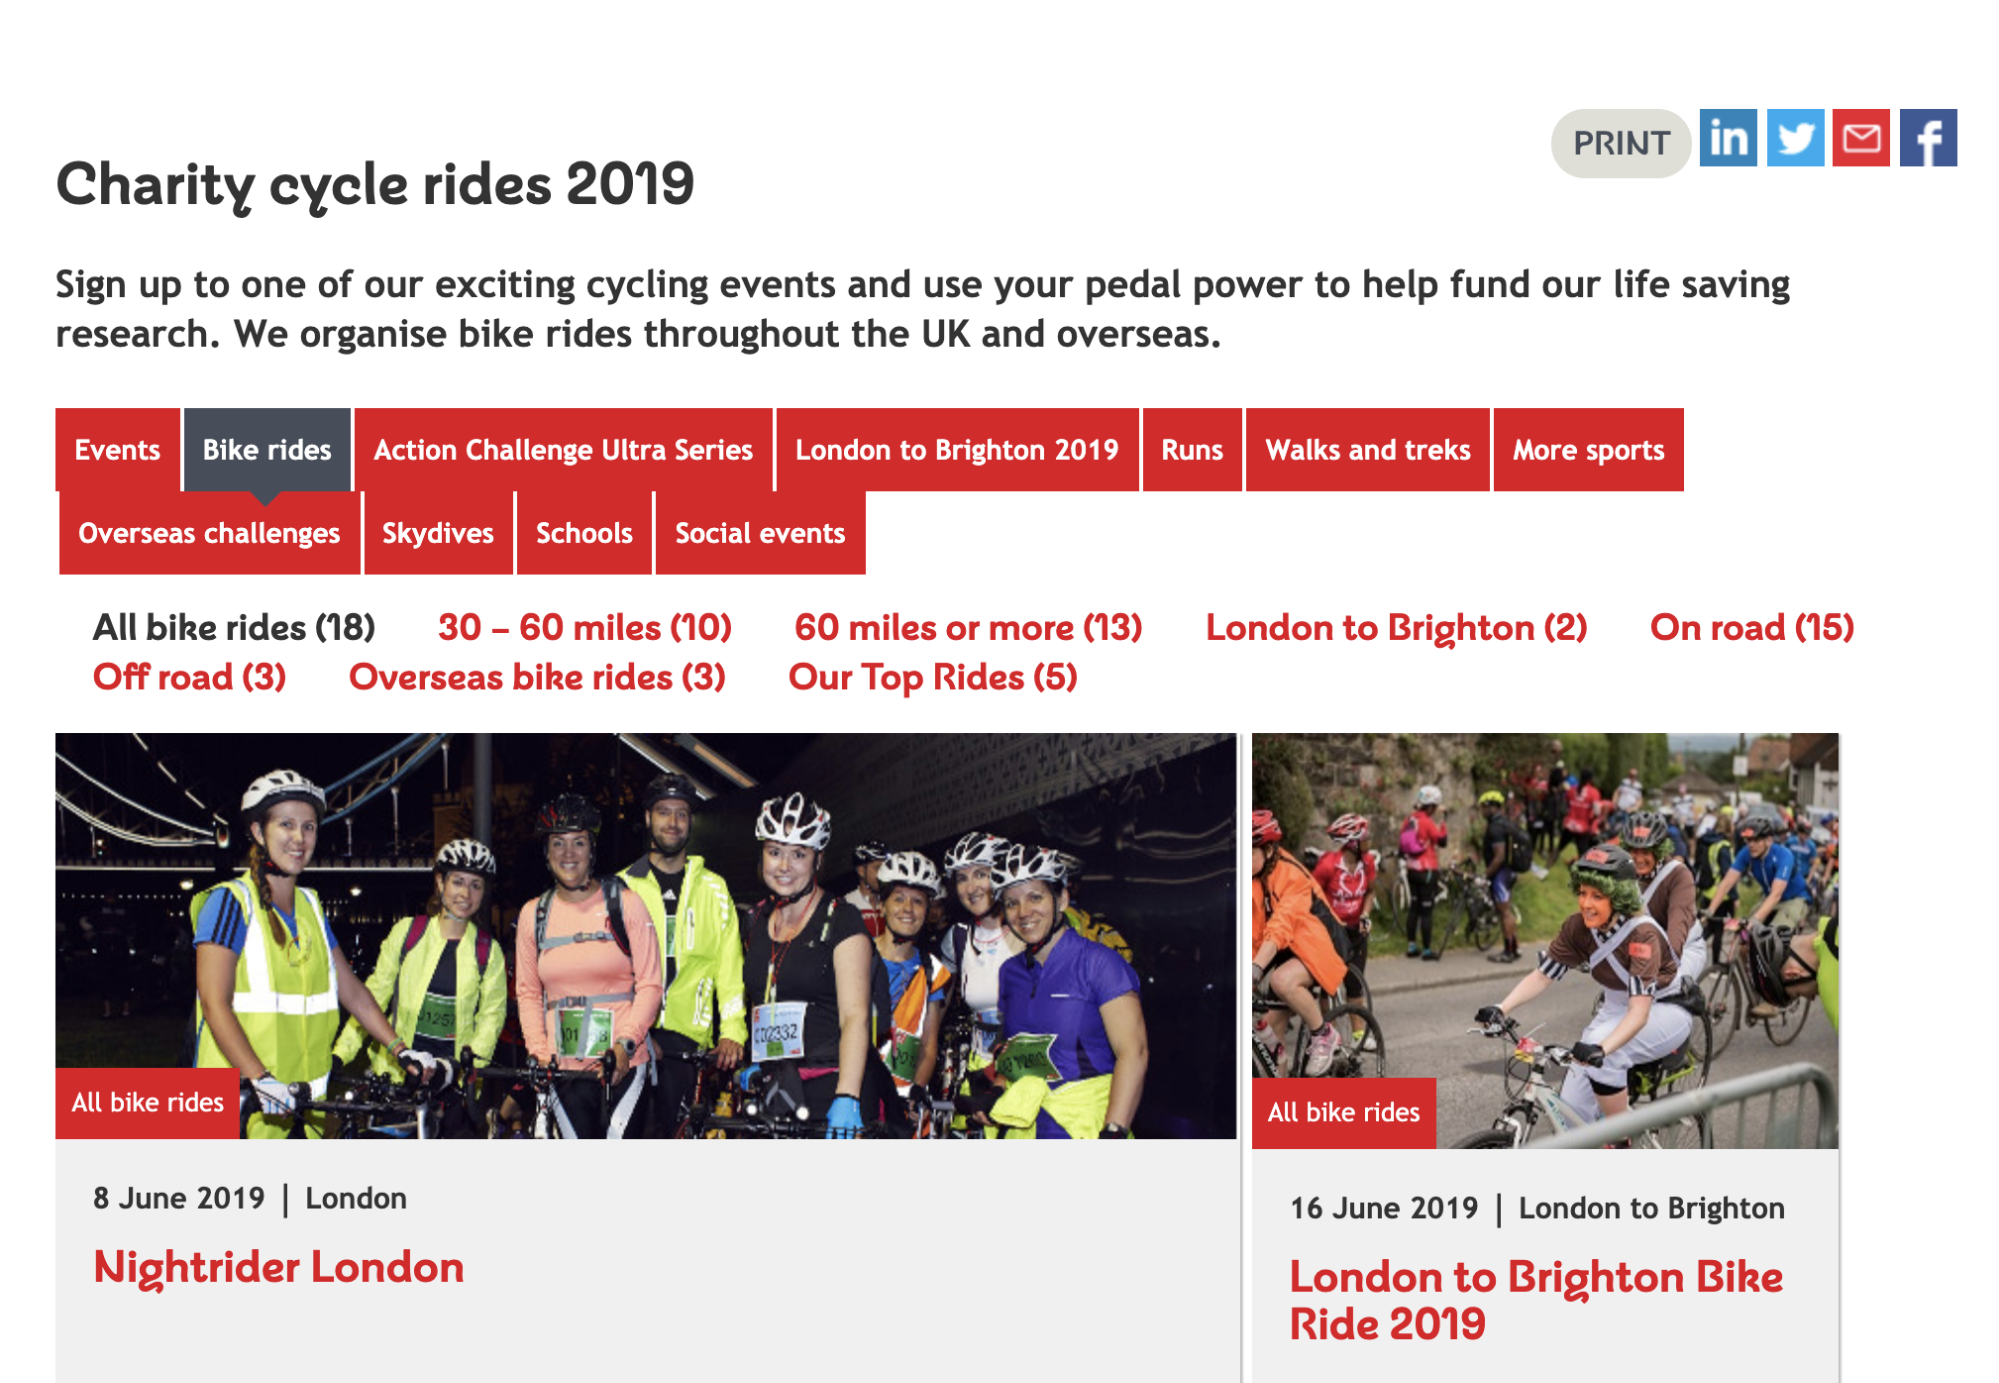This screenshot has width=1999, height=1383.
Task: Select the Social events tab
Action: (x=760, y=533)
